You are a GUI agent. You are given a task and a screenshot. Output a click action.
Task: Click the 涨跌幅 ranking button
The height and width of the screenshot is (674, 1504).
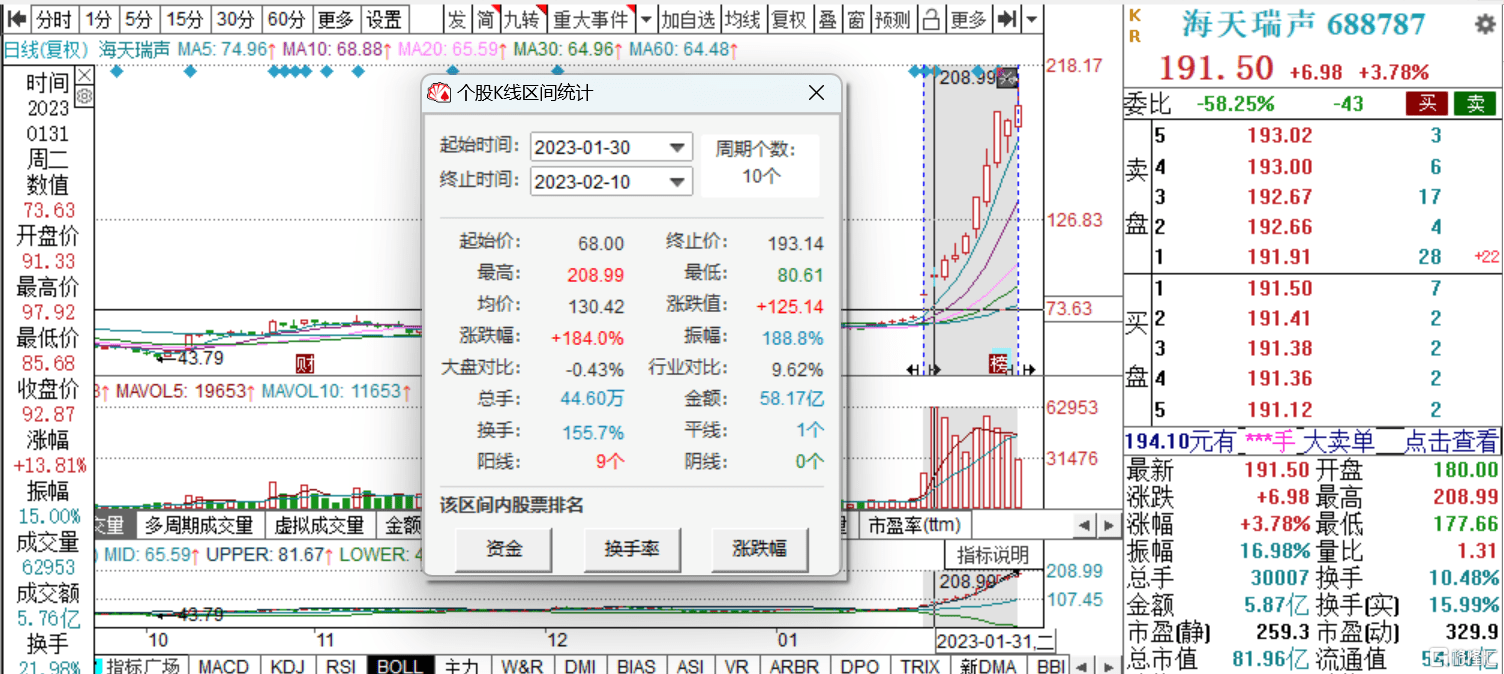tap(759, 548)
